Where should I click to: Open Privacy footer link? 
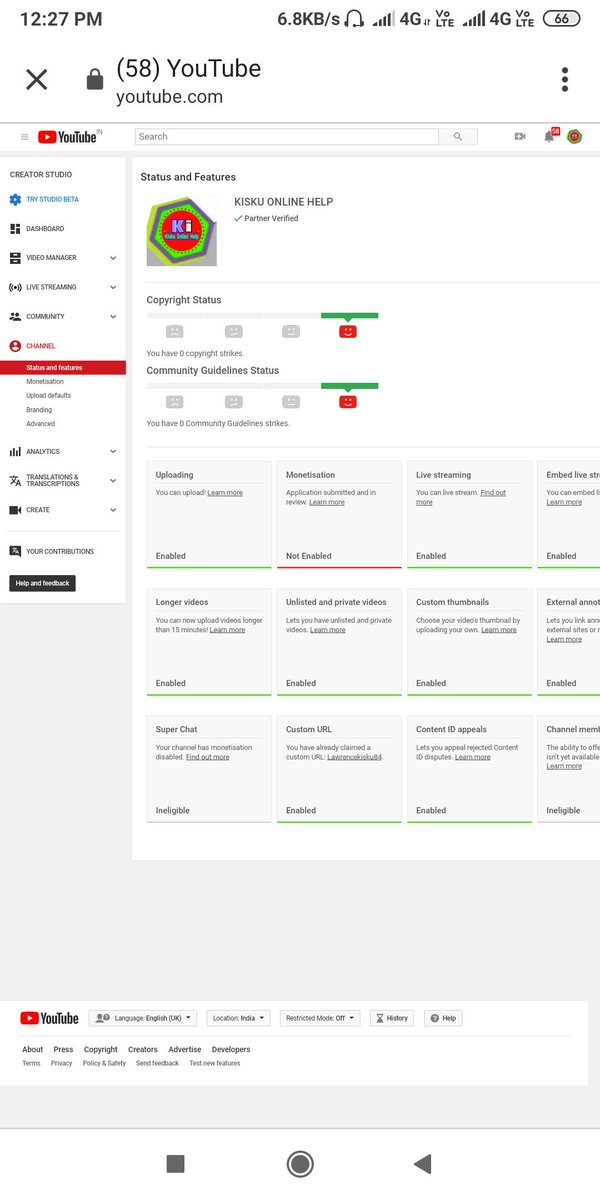(62, 1063)
